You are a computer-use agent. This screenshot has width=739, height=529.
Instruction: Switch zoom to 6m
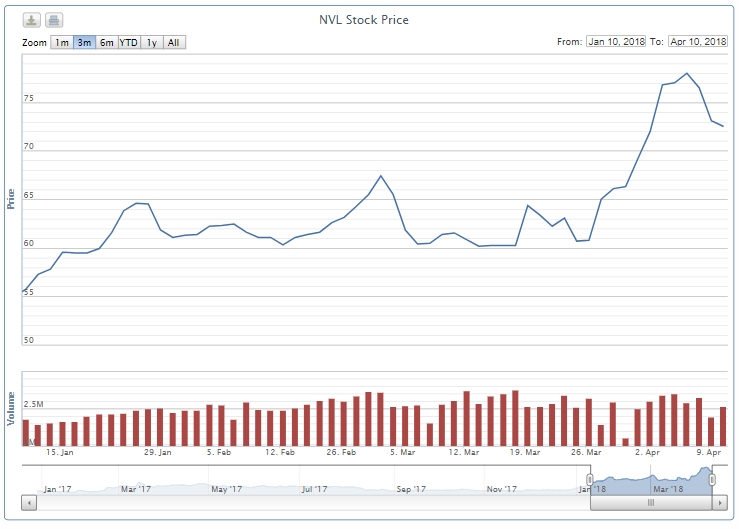107,42
